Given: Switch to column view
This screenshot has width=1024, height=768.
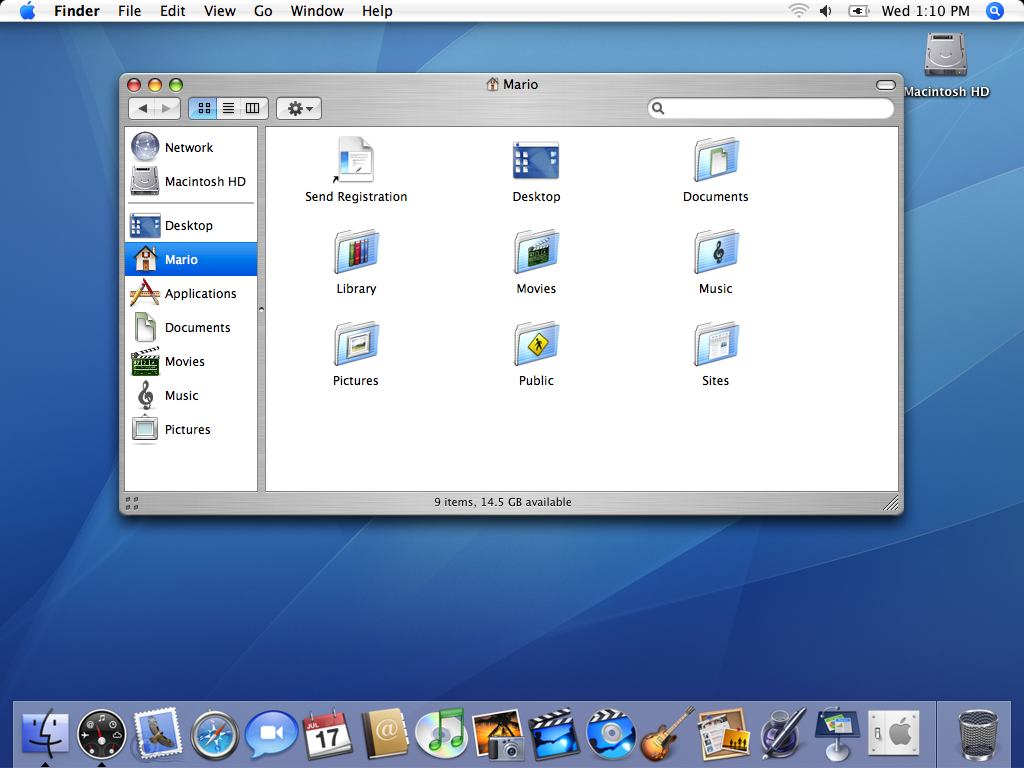Looking at the screenshot, I should 253,108.
